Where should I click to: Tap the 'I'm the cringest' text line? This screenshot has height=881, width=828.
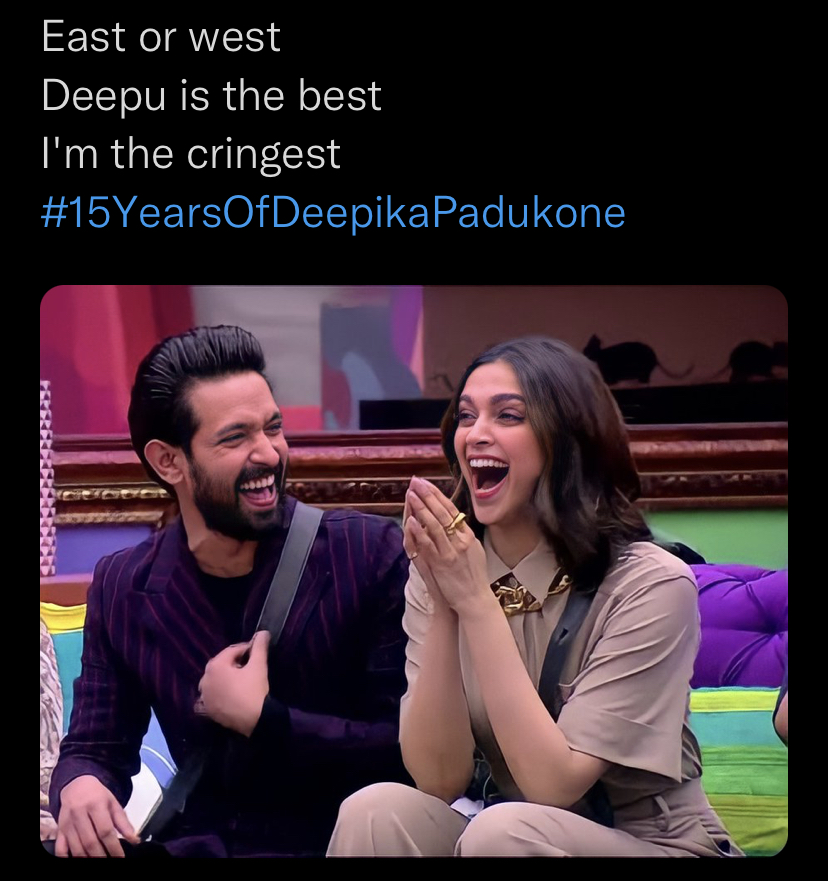191,153
